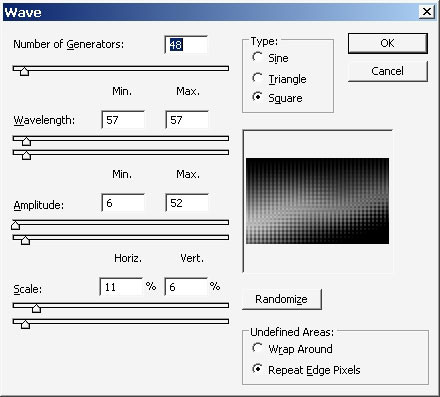Close the Wave dialog
Screen dimensions: 440x397
click(x=427, y=12)
